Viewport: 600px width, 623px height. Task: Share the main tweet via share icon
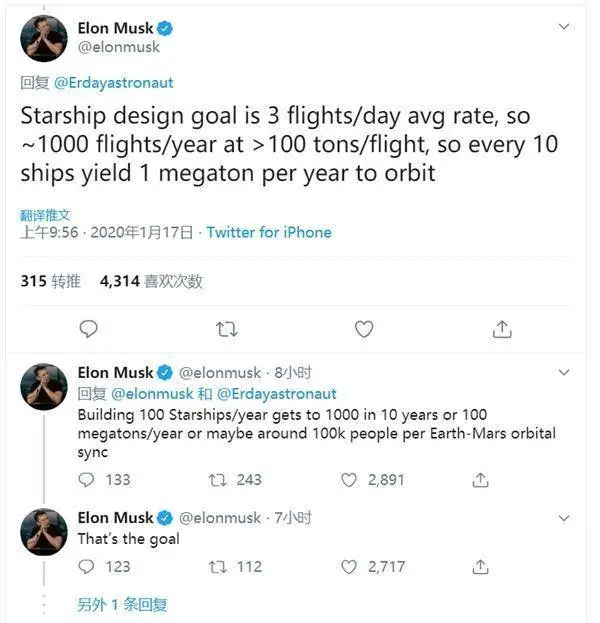coord(502,329)
